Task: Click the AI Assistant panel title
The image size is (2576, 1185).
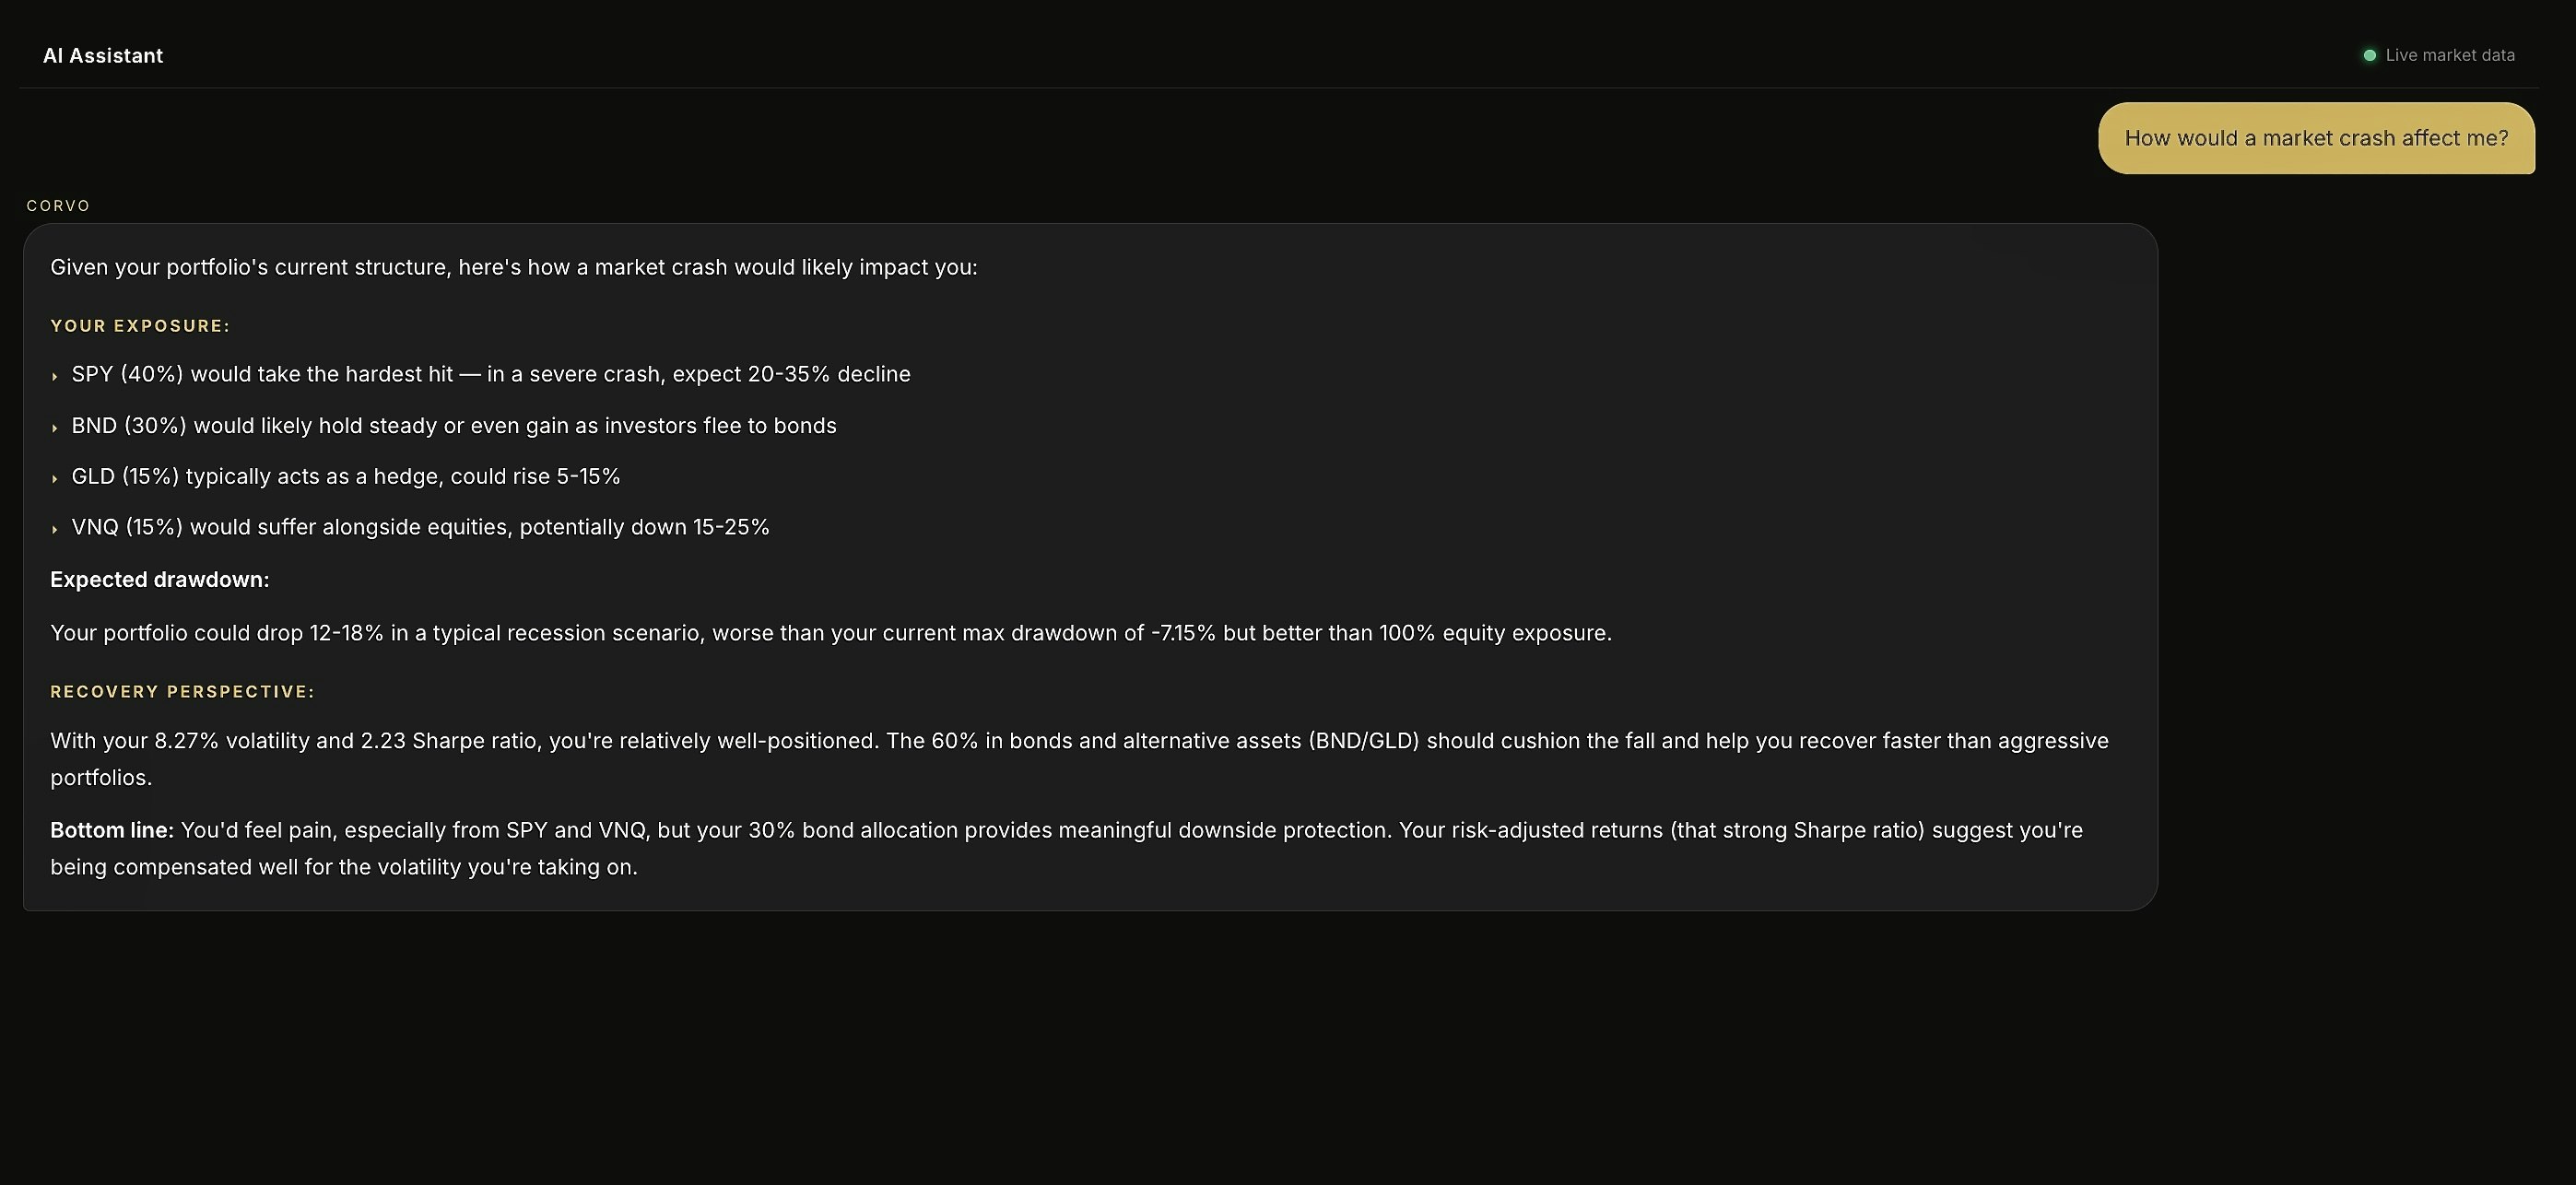Action: [x=103, y=56]
